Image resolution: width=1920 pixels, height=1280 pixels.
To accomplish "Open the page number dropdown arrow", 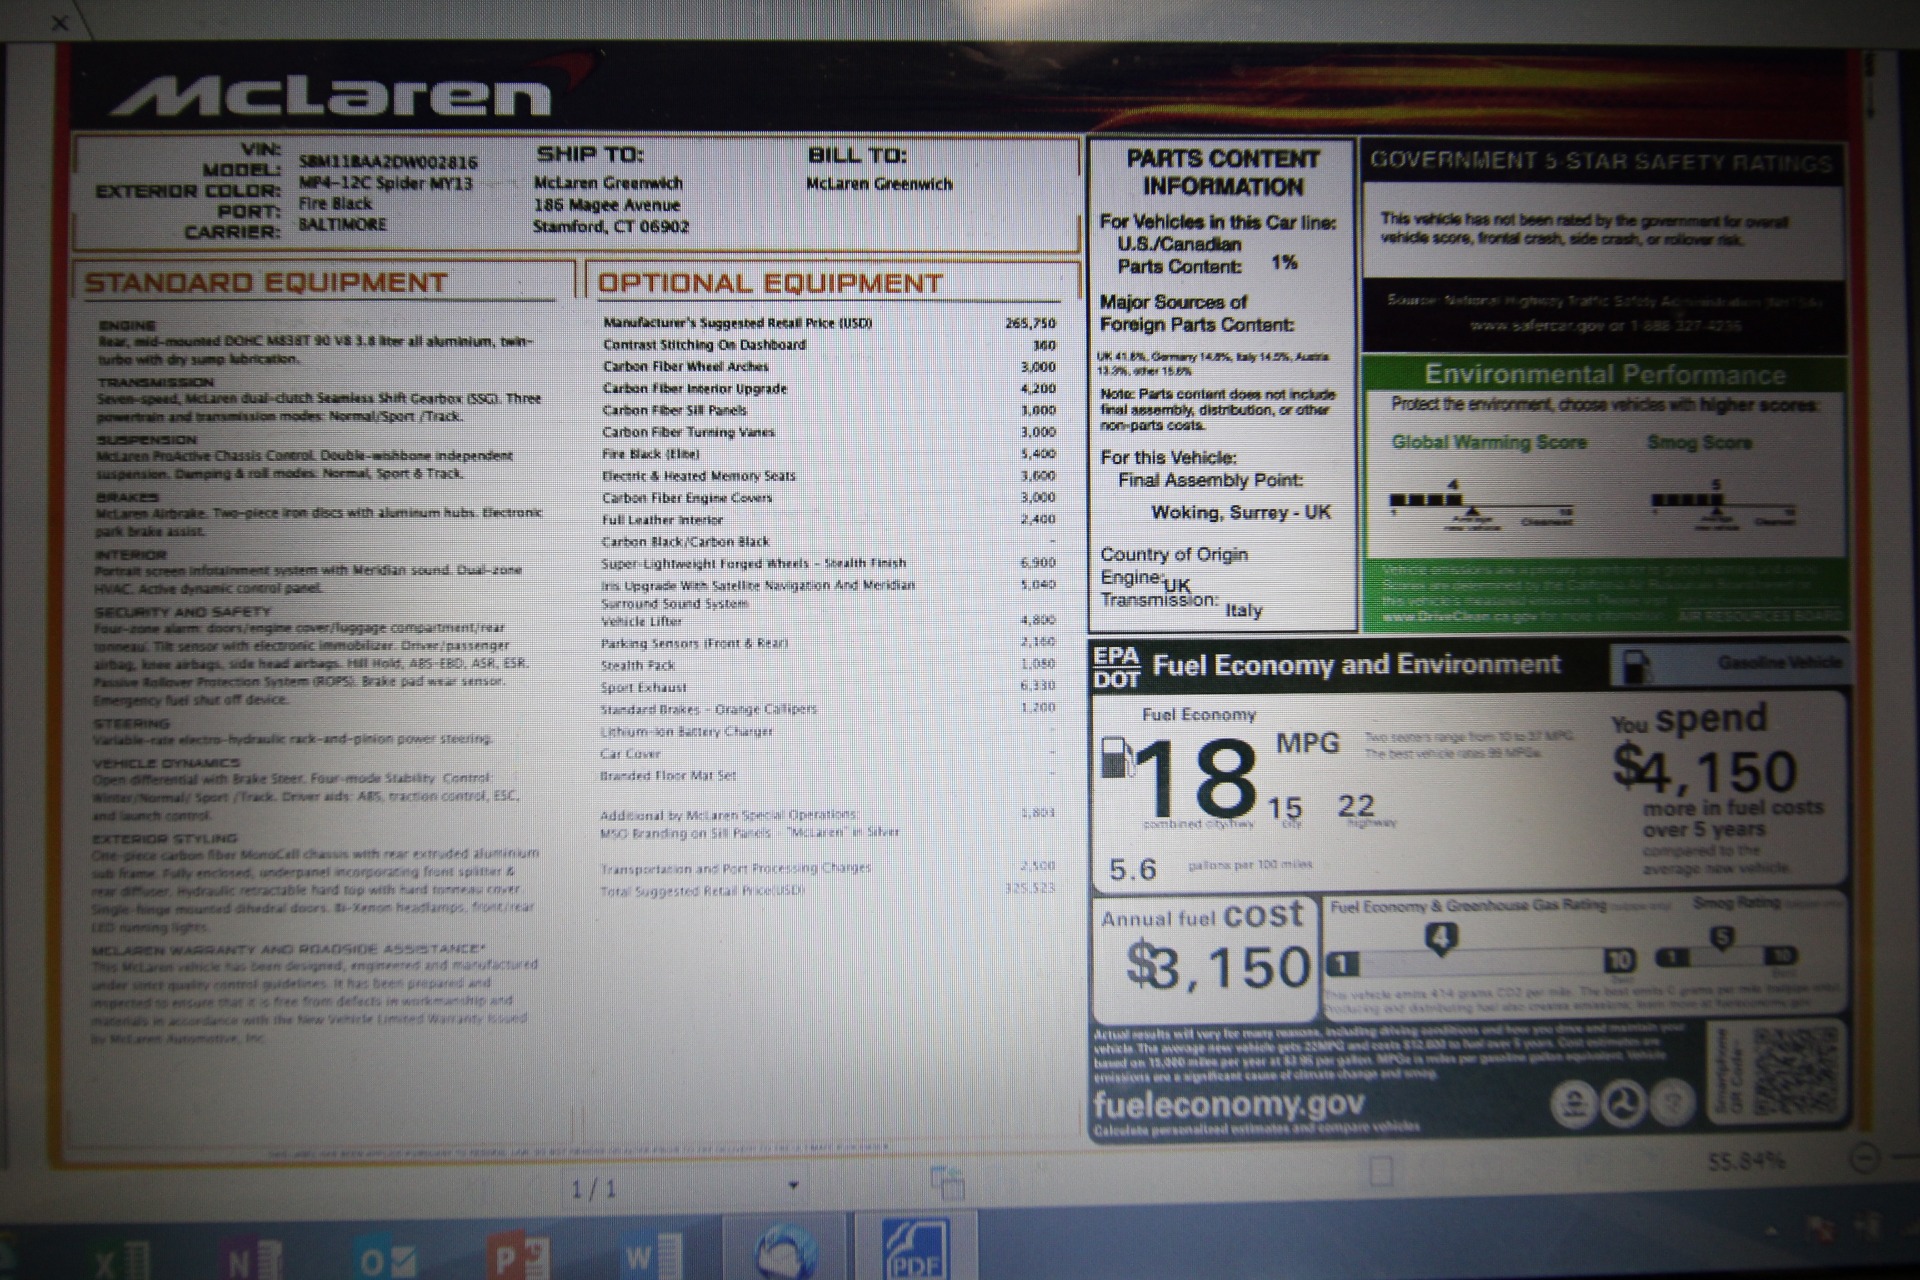I will point(793,1186).
